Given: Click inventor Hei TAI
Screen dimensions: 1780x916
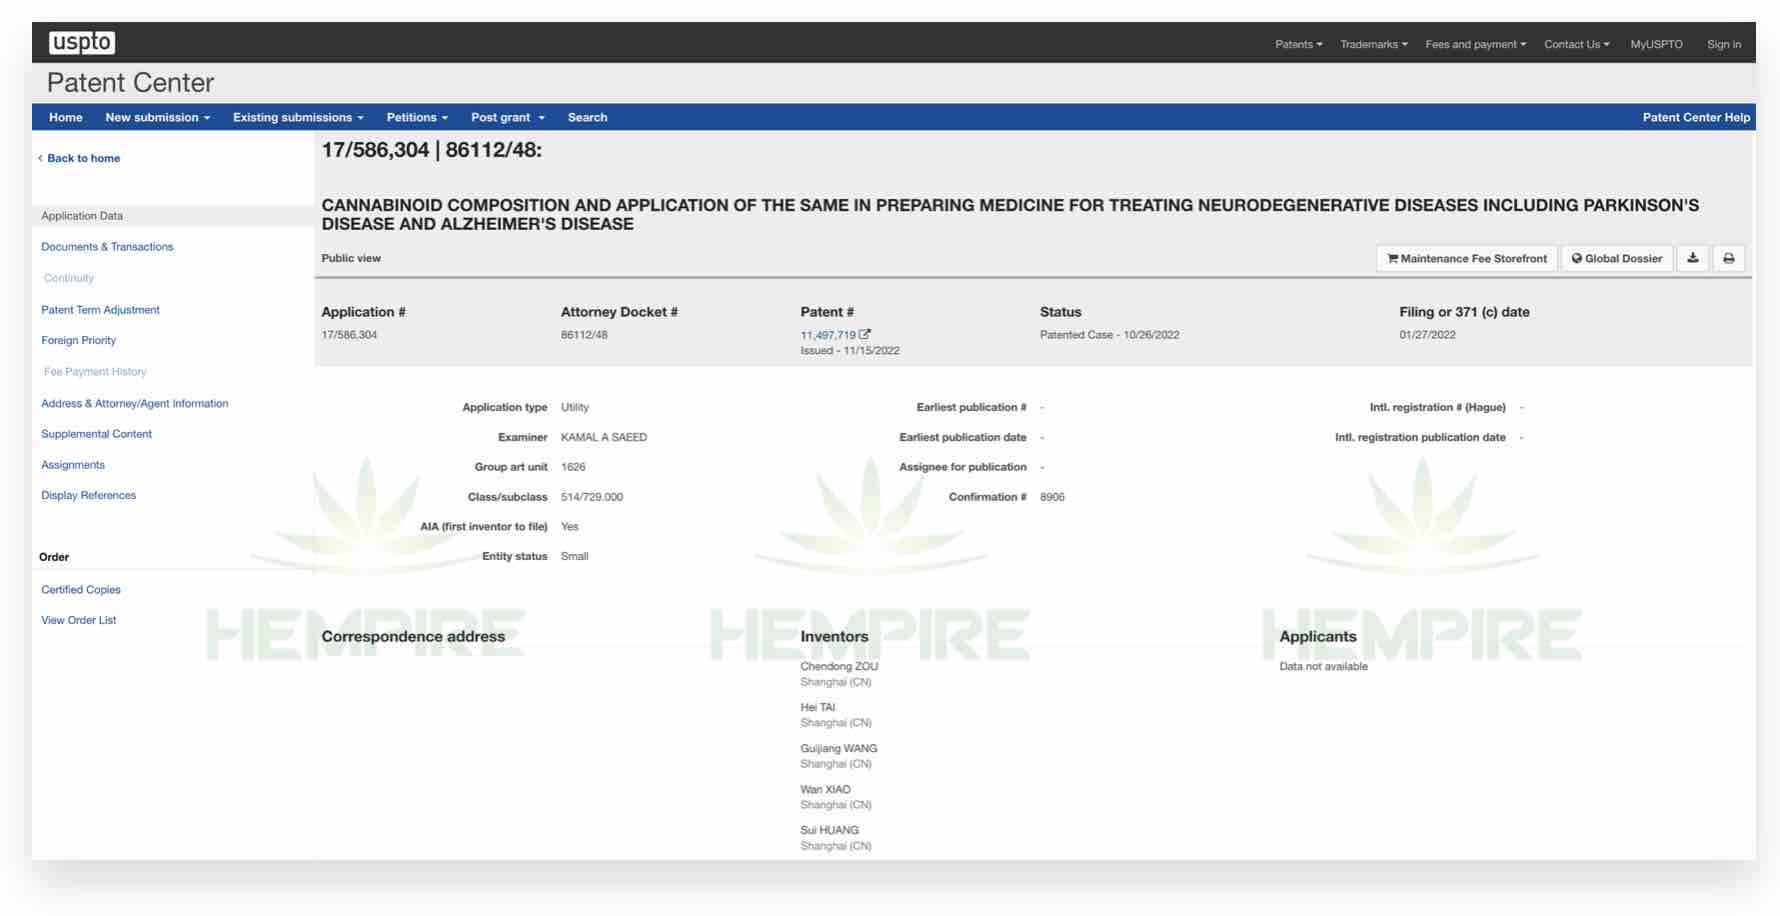Looking at the screenshot, I should 817,707.
